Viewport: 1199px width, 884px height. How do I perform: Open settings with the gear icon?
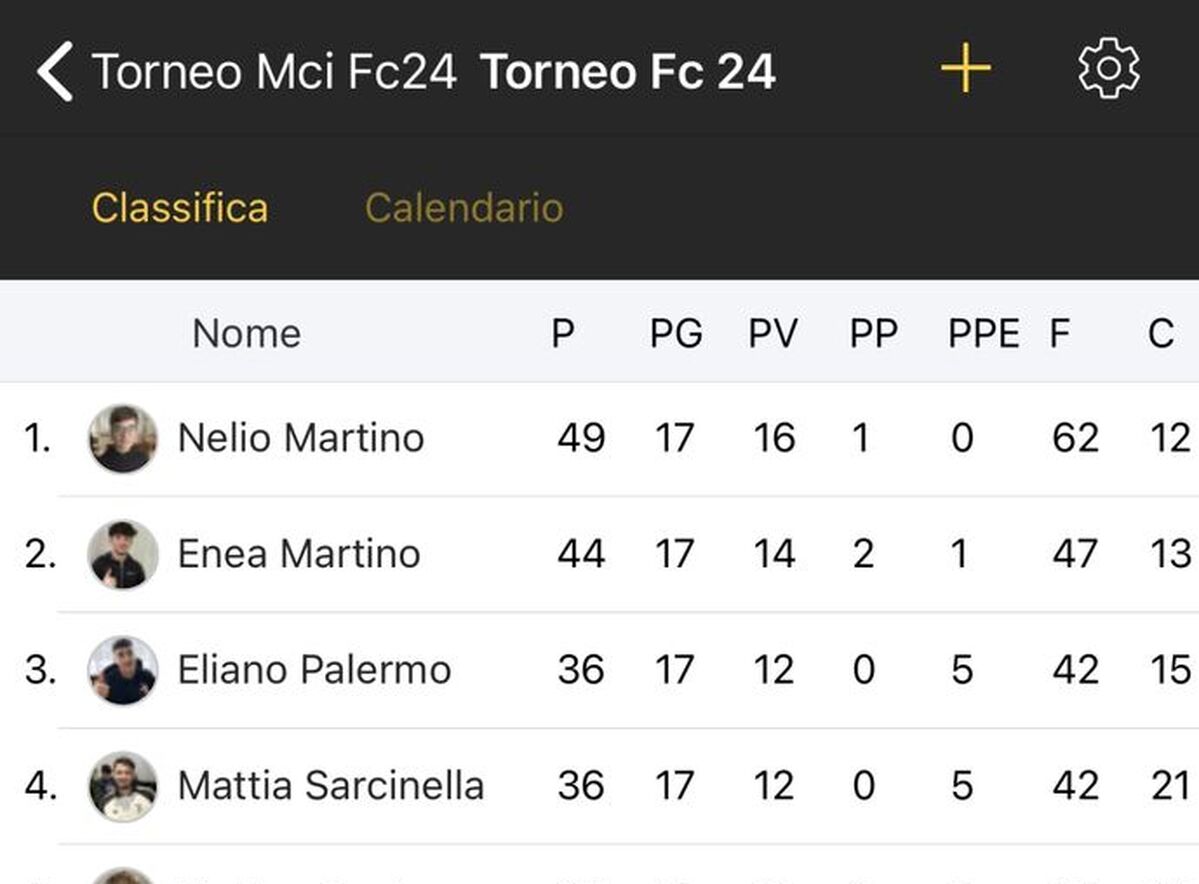[x=1108, y=70]
